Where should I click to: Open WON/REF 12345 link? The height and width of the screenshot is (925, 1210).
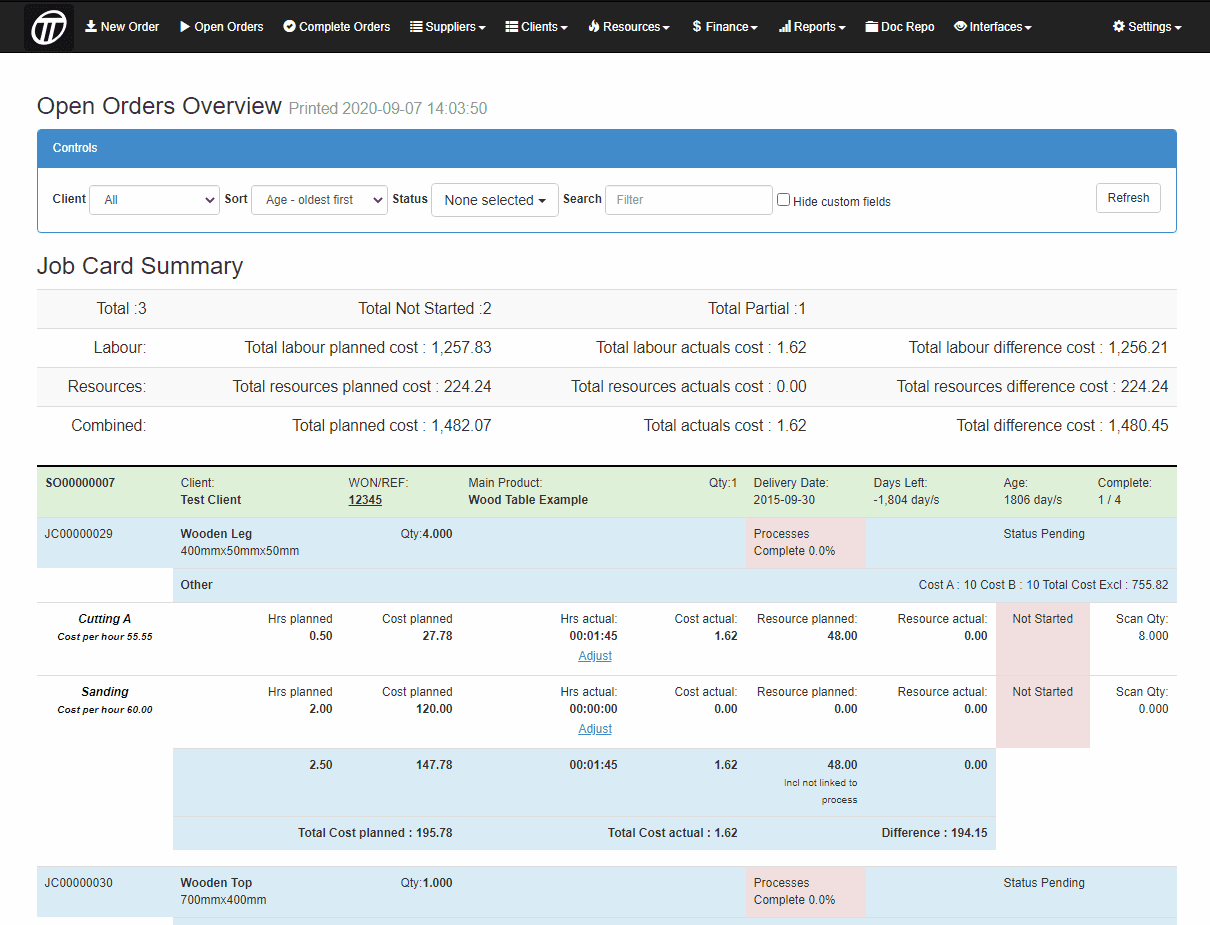tap(365, 500)
